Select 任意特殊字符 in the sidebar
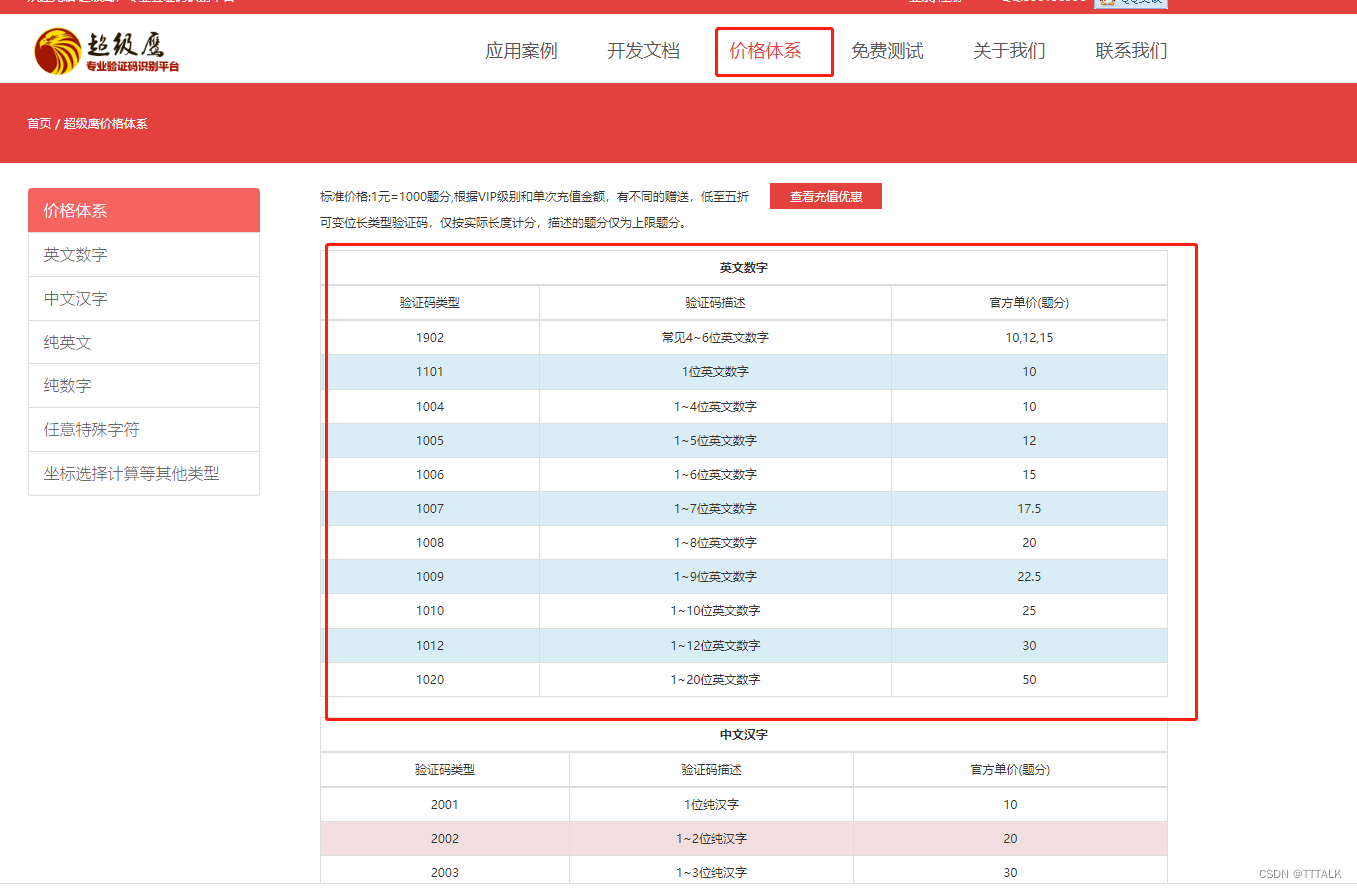1357x888 pixels. (x=144, y=430)
